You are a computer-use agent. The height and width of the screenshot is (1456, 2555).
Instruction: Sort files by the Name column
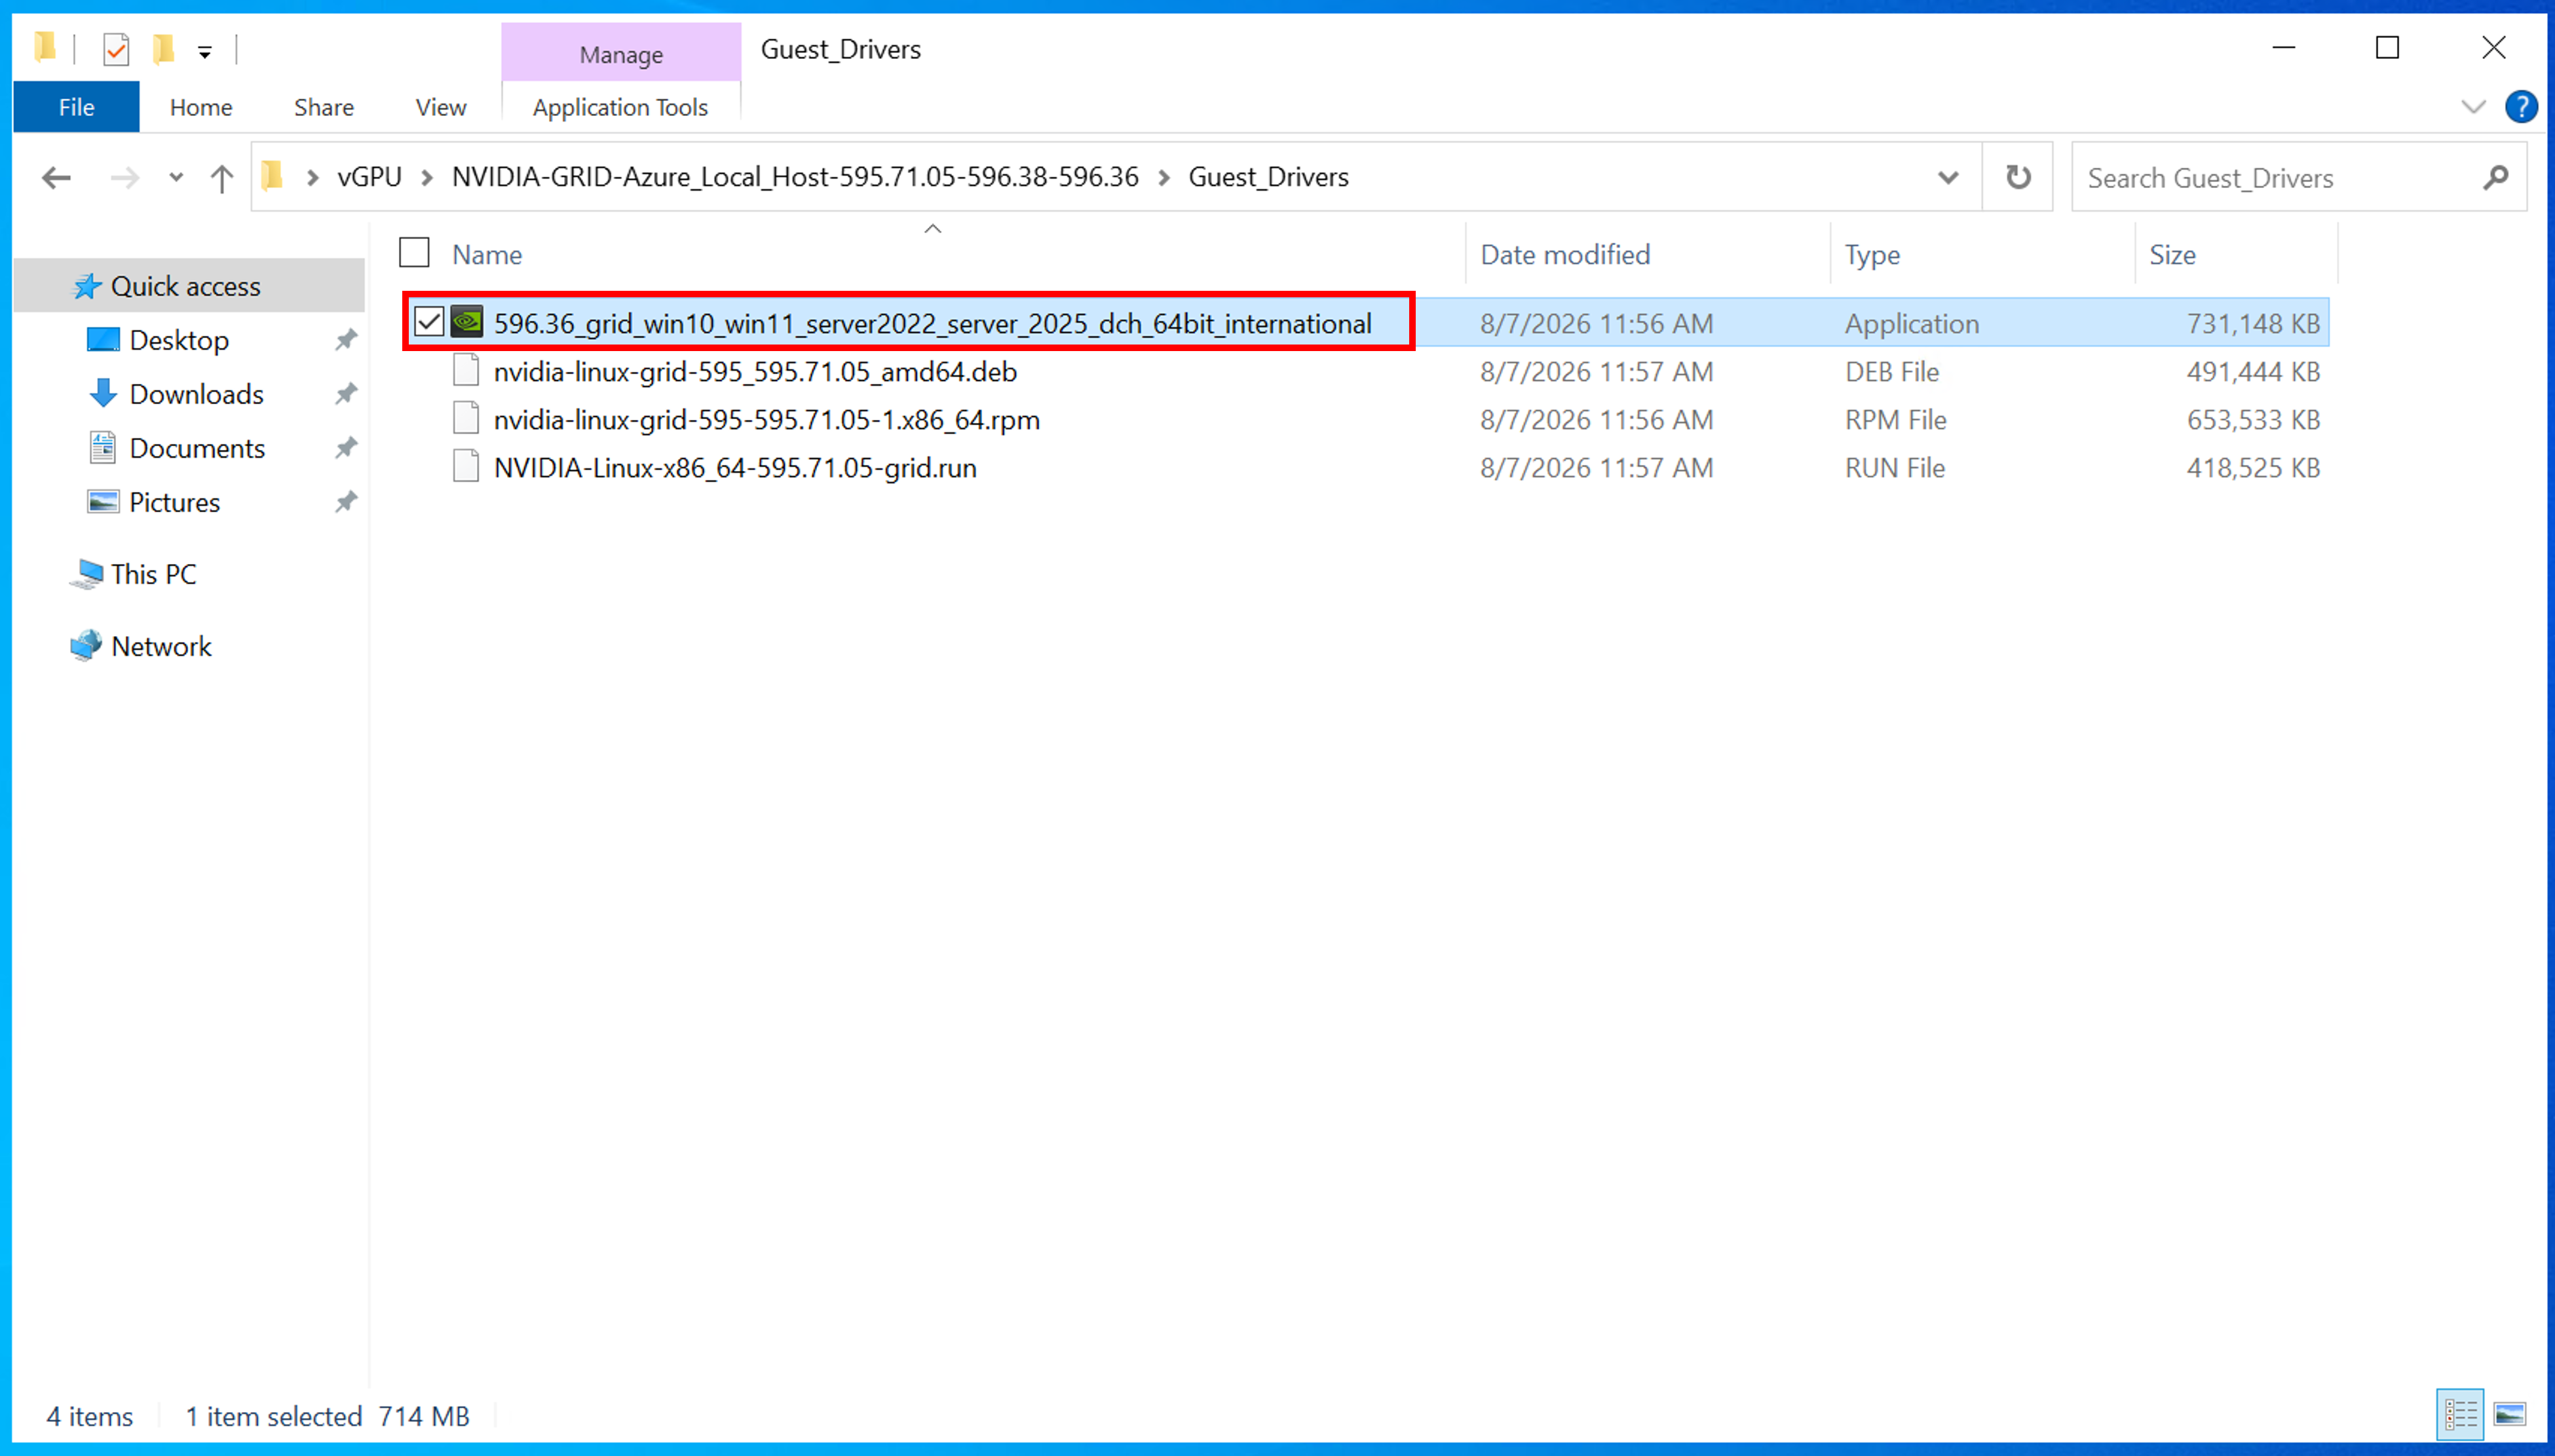point(486,255)
